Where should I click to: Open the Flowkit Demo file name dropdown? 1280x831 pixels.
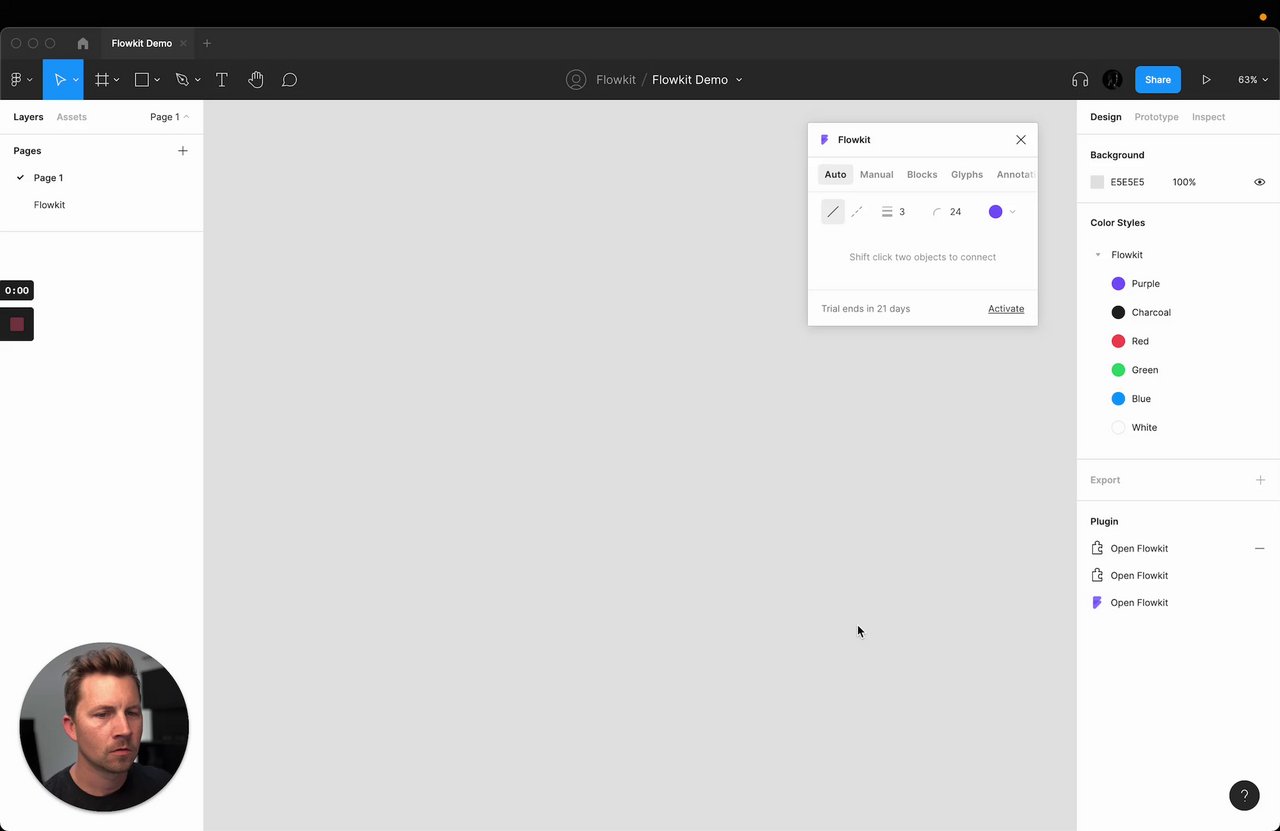click(739, 80)
